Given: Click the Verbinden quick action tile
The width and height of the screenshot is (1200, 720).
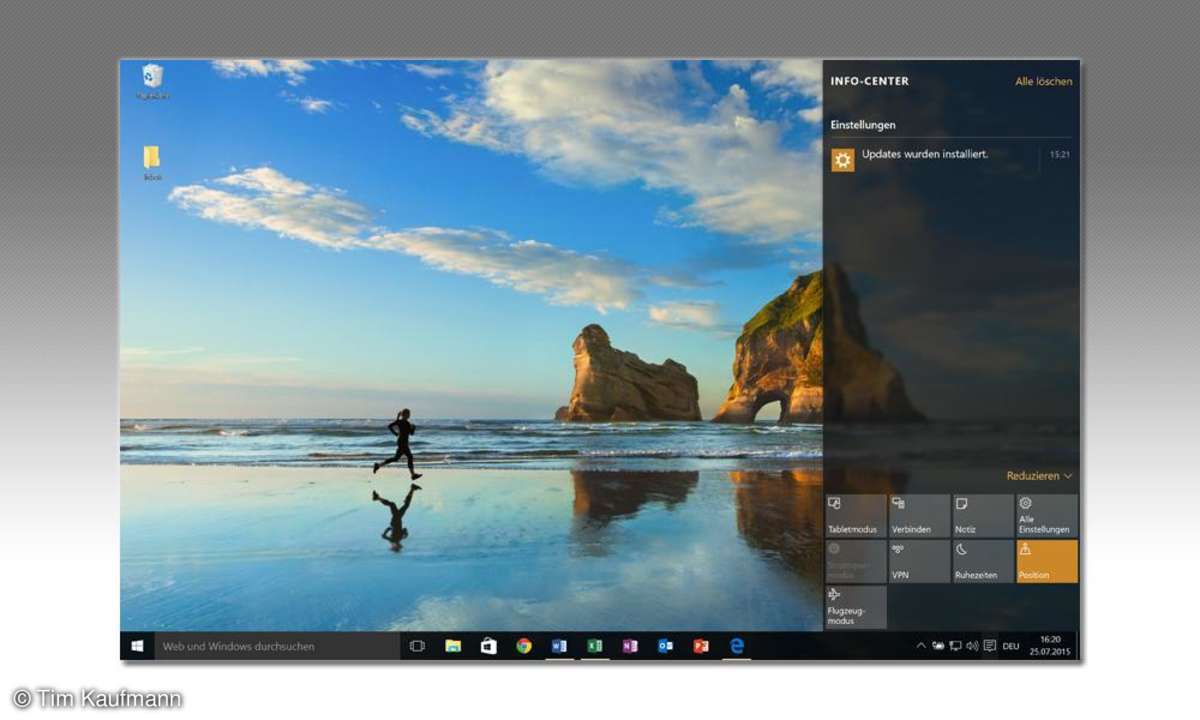Looking at the screenshot, I should click(x=919, y=516).
